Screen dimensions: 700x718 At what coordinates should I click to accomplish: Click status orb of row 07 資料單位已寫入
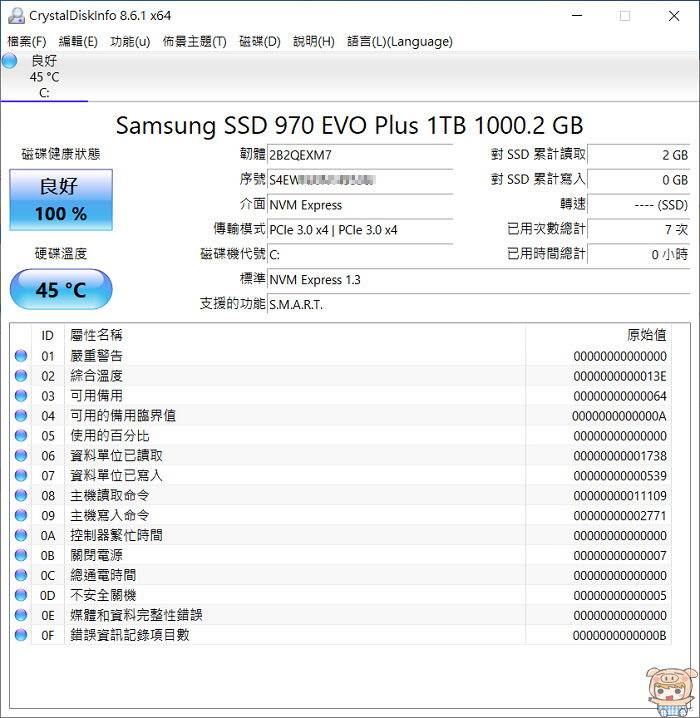(x=21, y=475)
